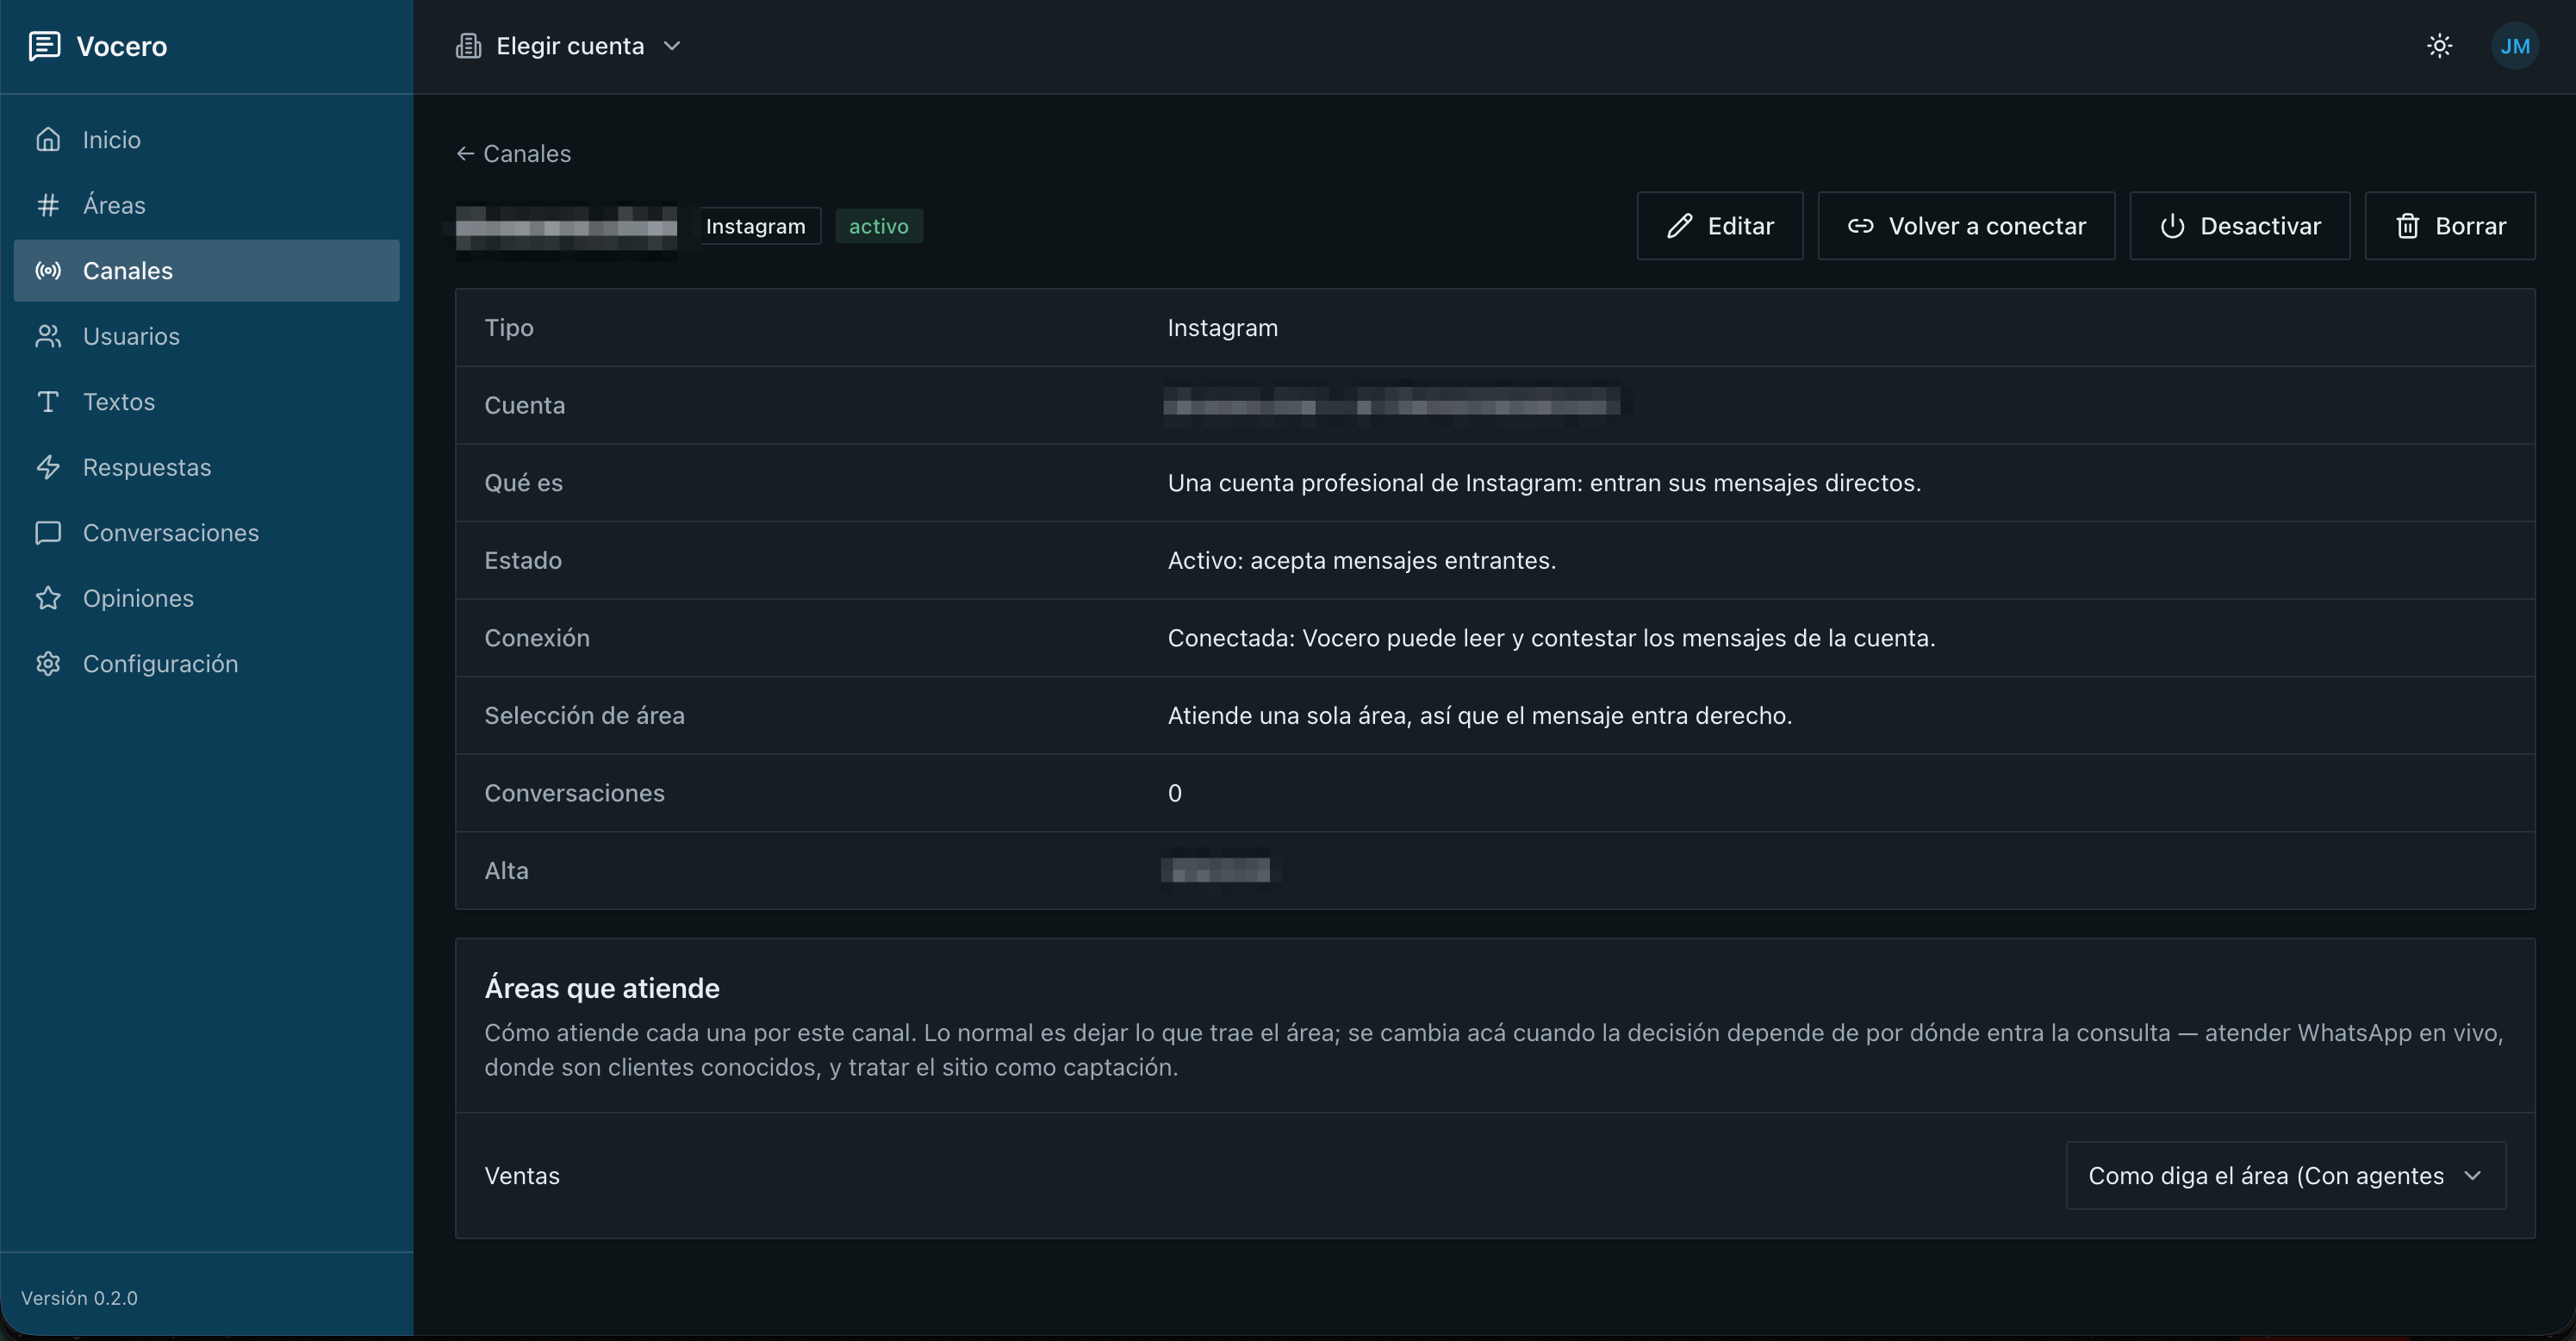Click the text "Activo: acepta mensajes entrantes."
Viewport: 2576px width, 1341px height.
point(1361,560)
